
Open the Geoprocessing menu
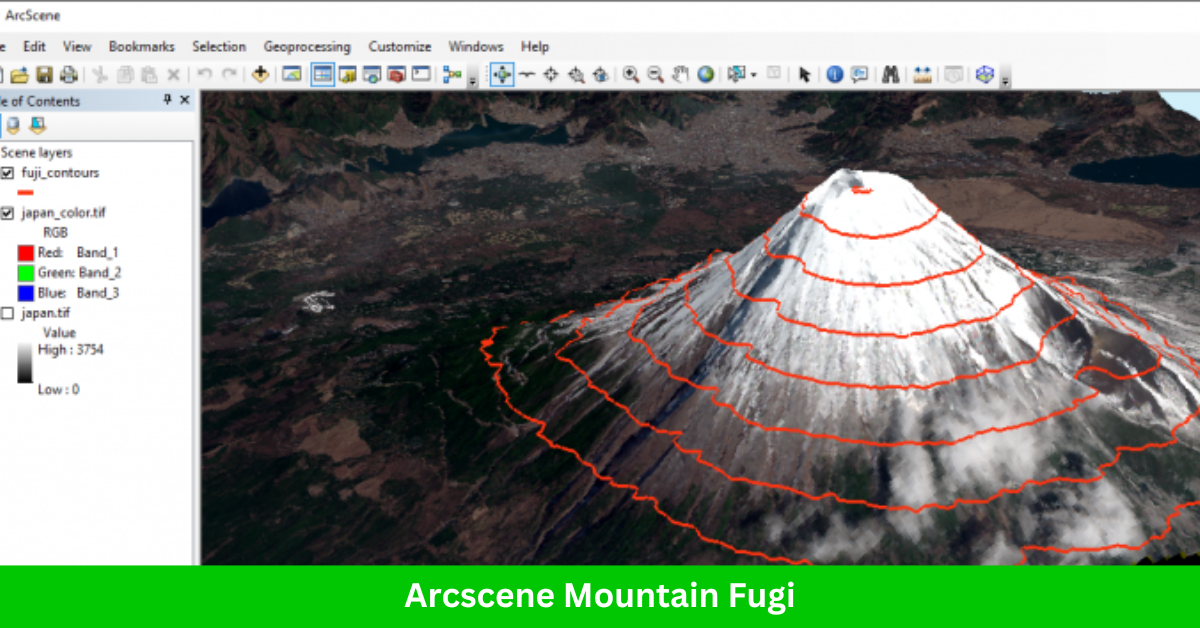pos(307,46)
